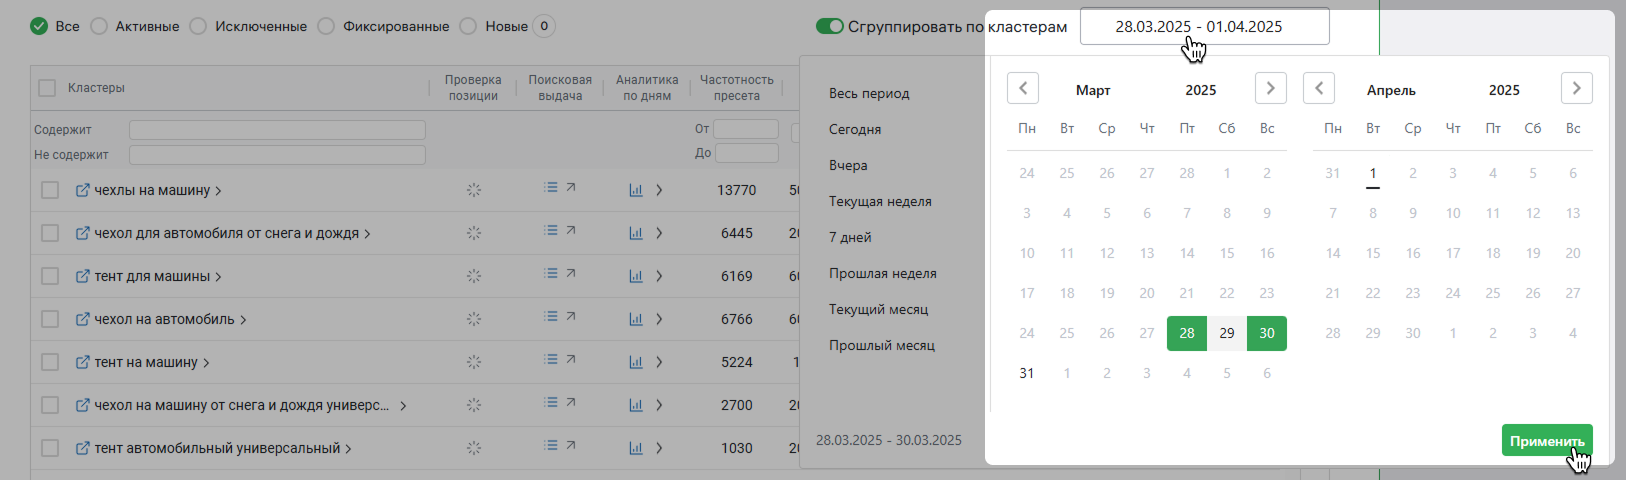
Task: Open the date range field 28.03.2025 - 01.04.2025
Action: [x=1204, y=27]
